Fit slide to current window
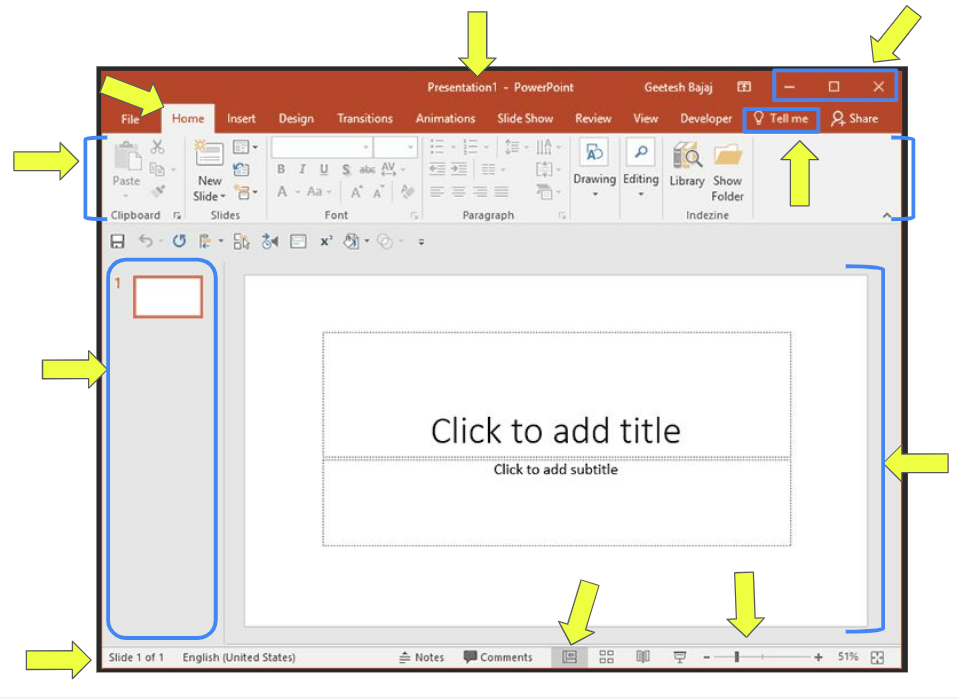Image resolution: width=958 pixels, height=700 pixels. pyautogui.click(x=878, y=657)
